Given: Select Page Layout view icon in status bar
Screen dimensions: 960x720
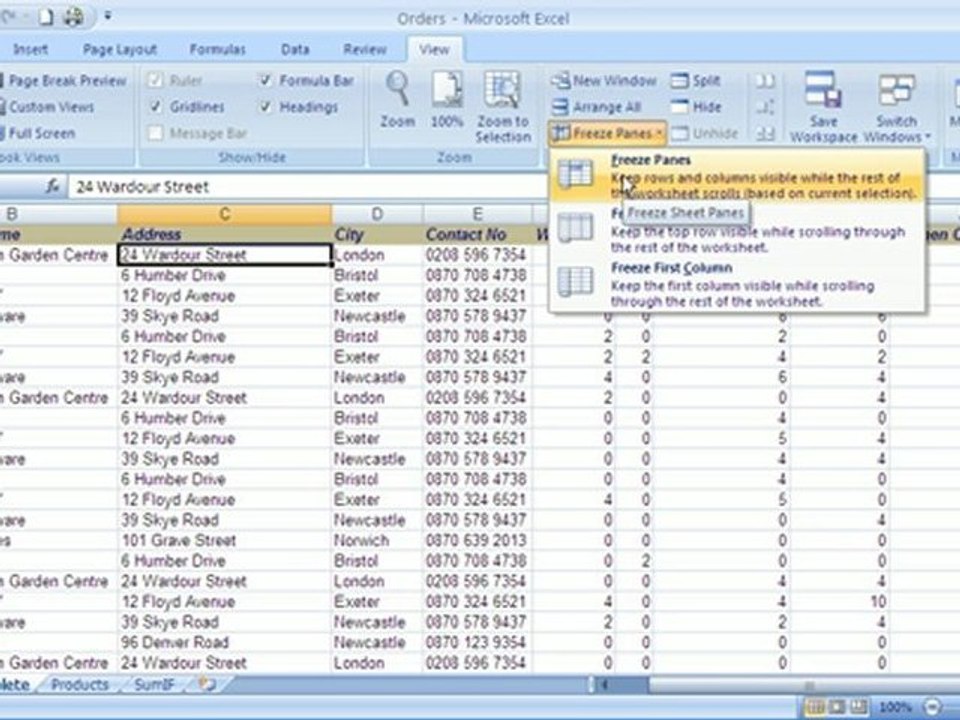Looking at the screenshot, I should [x=837, y=707].
